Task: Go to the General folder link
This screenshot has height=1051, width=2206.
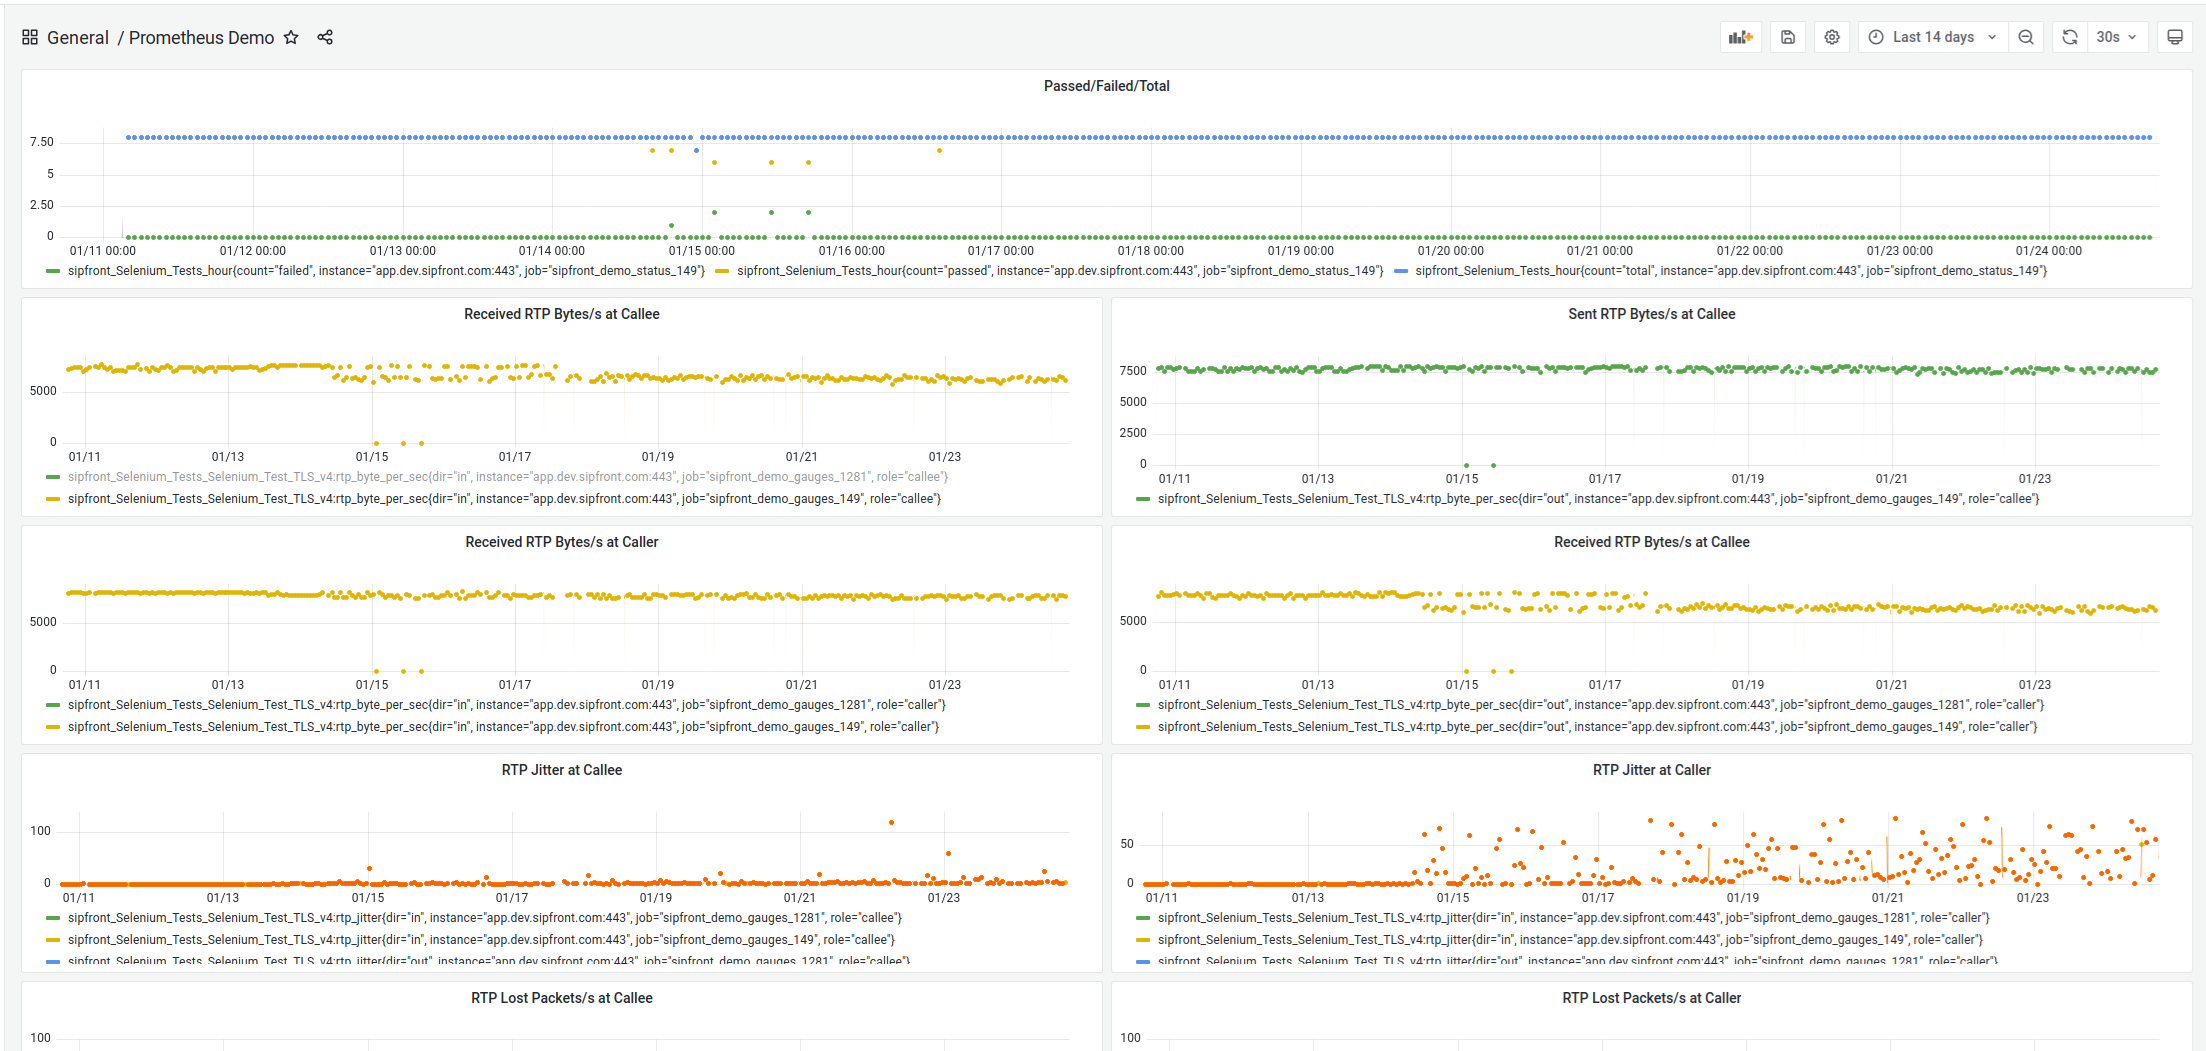Action: (78, 37)
